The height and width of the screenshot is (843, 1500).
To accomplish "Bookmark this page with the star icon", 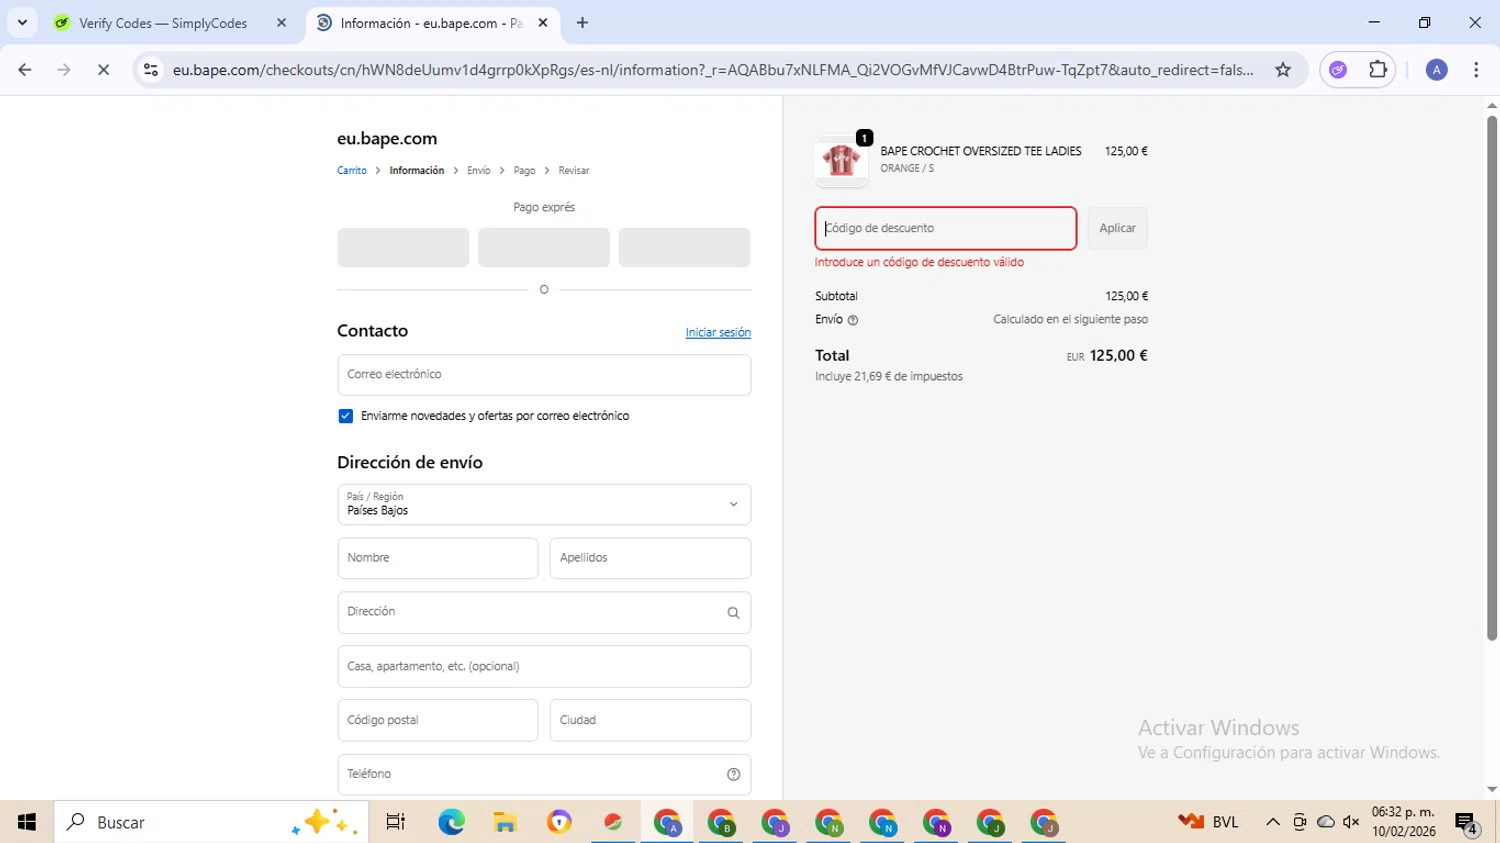I will click(x=1283, y=70).
